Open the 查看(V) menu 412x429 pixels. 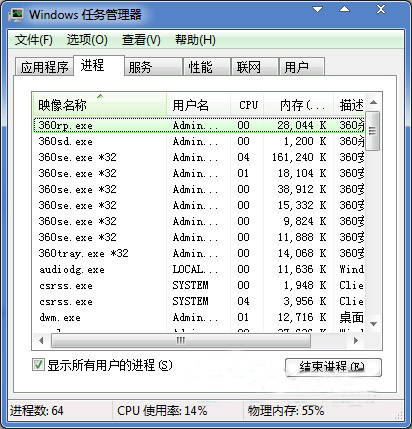coord(141,40)
